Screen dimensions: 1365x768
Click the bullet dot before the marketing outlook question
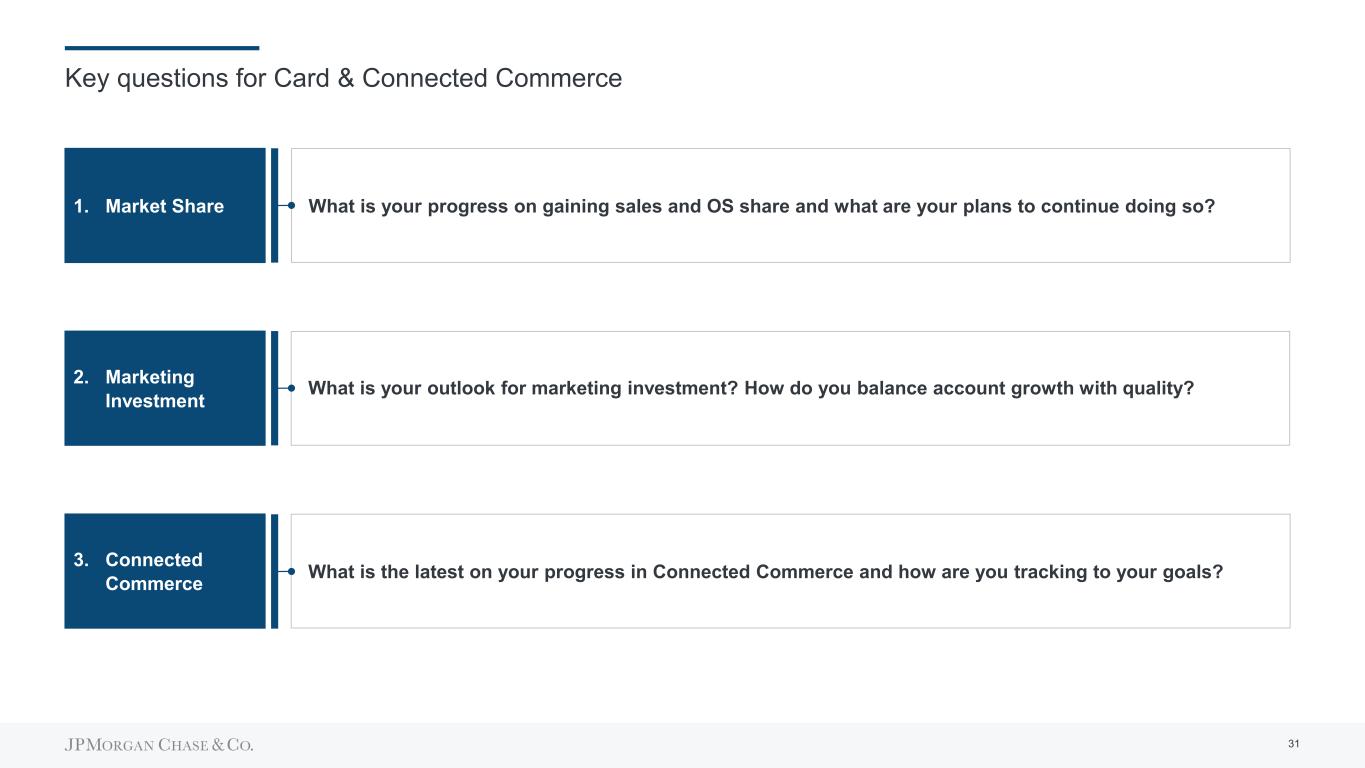(x=291, y=388)
